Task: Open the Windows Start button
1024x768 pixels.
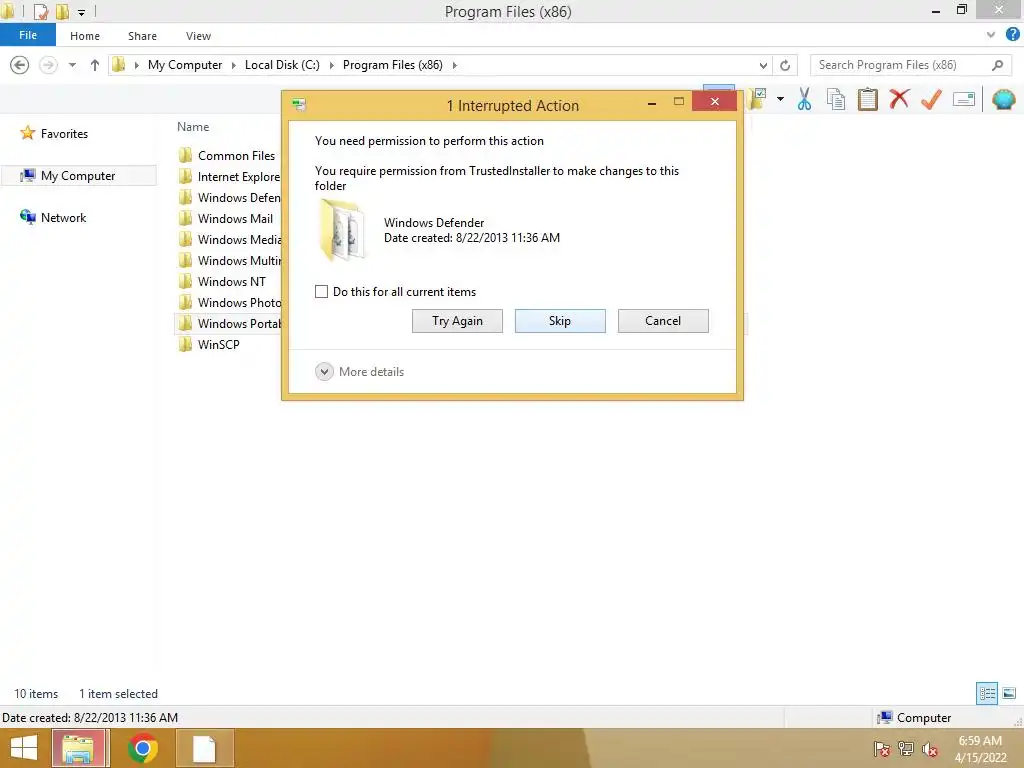Action: (24, 748)
